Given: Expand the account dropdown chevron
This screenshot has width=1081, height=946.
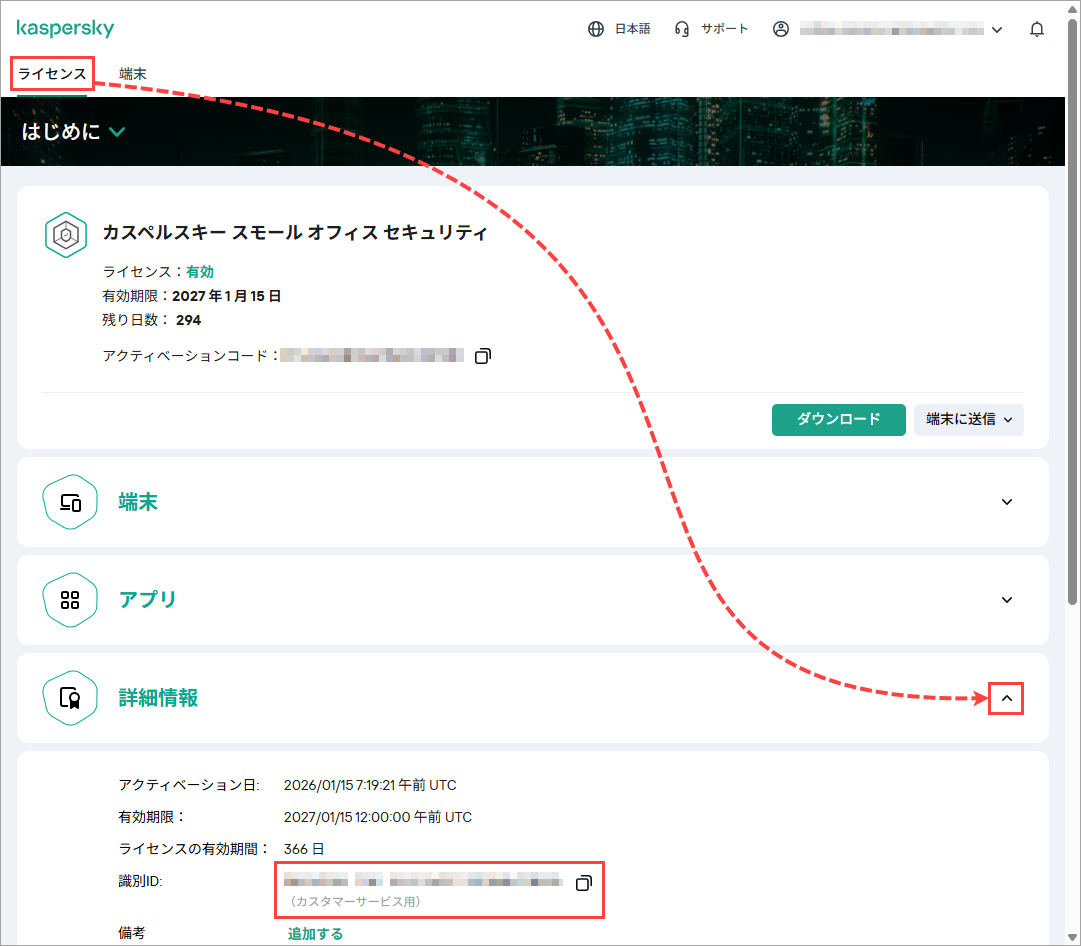Looking at the screenshot, I should click(997, 30).
